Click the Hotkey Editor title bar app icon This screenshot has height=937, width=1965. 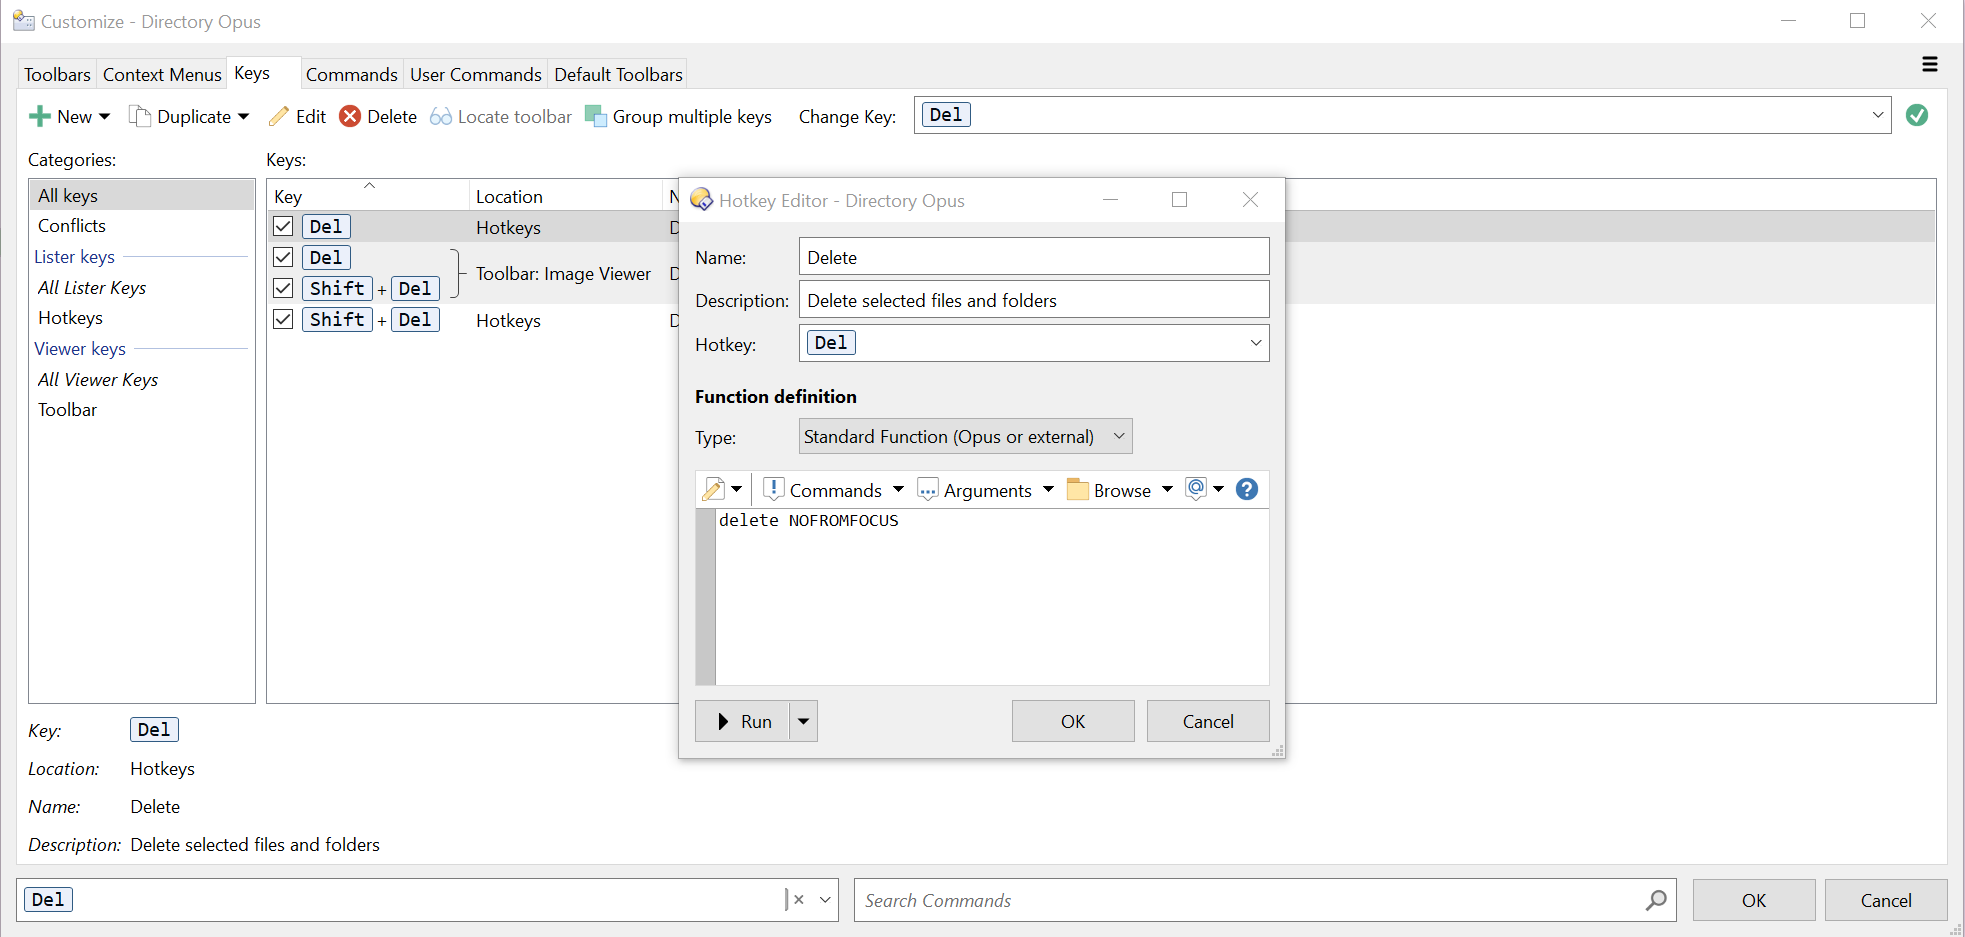(x=702, y=200)
